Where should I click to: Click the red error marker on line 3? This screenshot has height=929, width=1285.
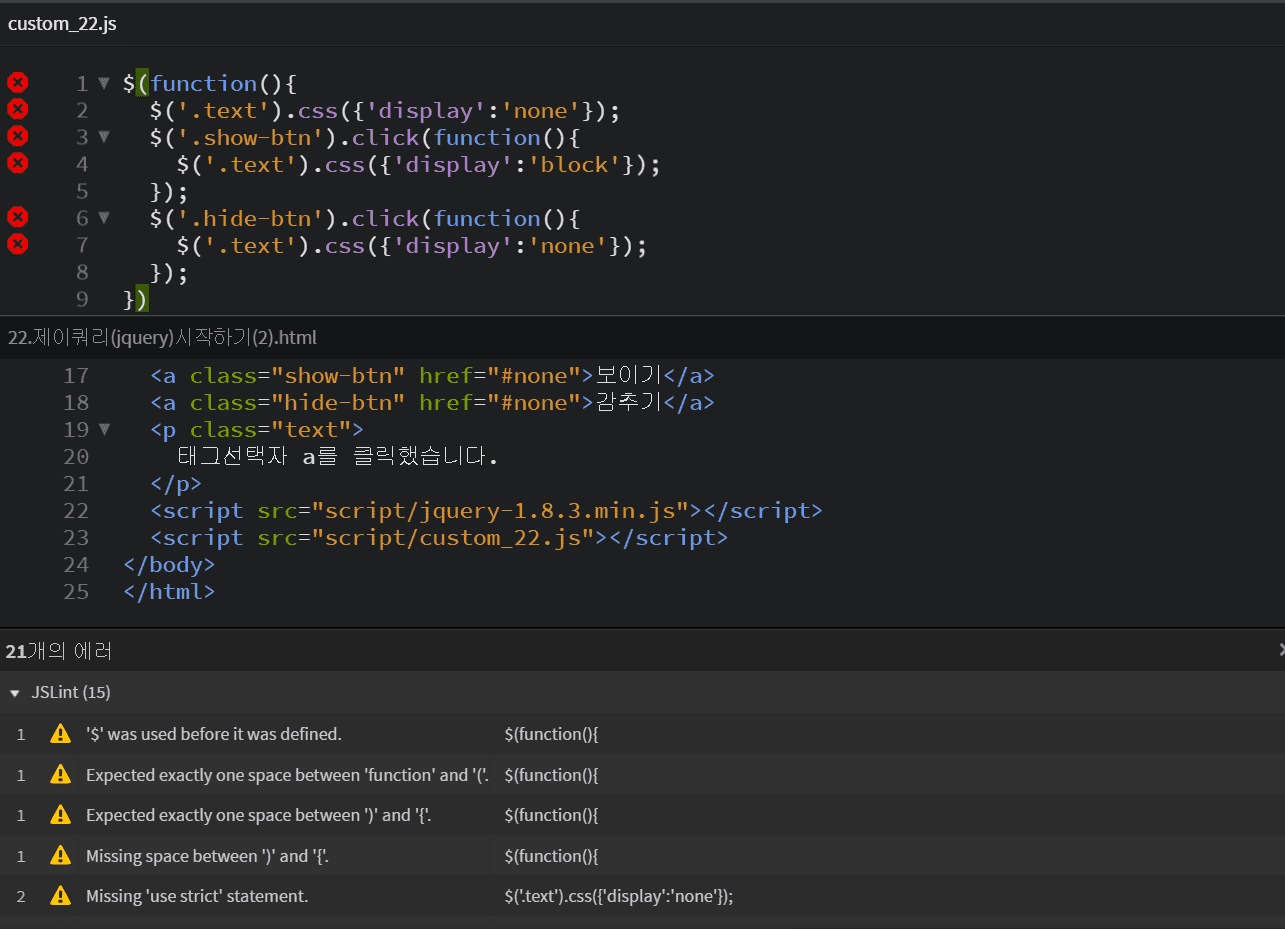click(x=17, y=137)
